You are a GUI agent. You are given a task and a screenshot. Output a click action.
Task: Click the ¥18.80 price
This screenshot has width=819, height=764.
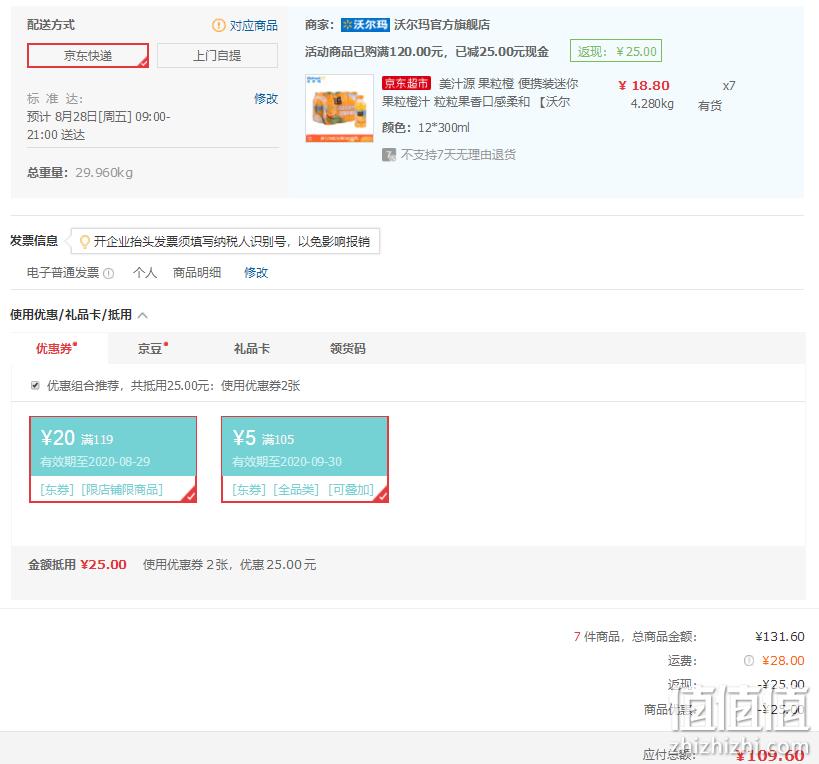coord(644,86)
